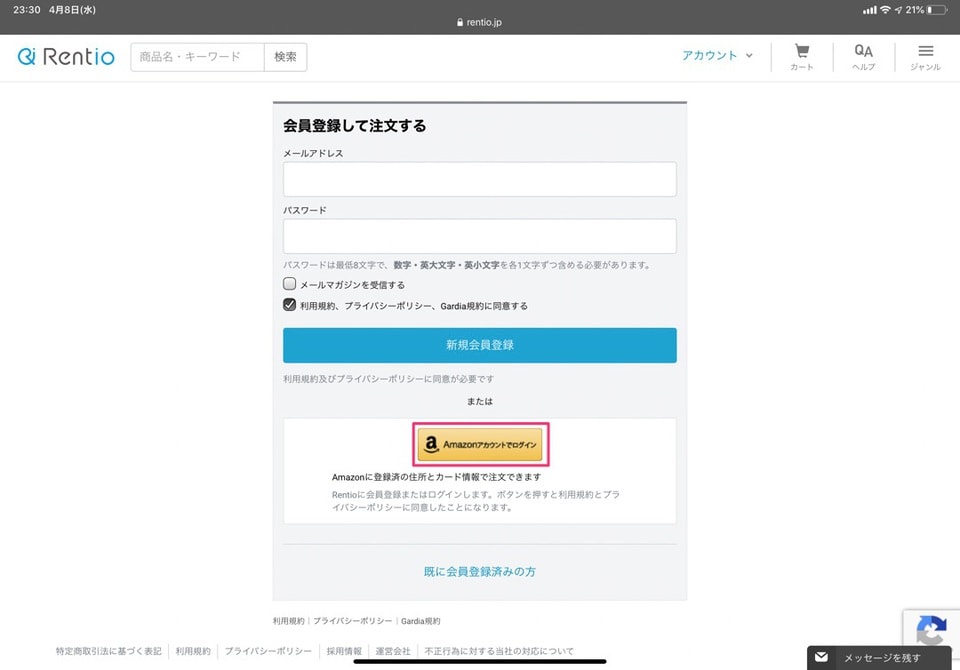Uncheck the 利用規約 agreement checkbox
960x670 pixels.
(x=289, y=305)
